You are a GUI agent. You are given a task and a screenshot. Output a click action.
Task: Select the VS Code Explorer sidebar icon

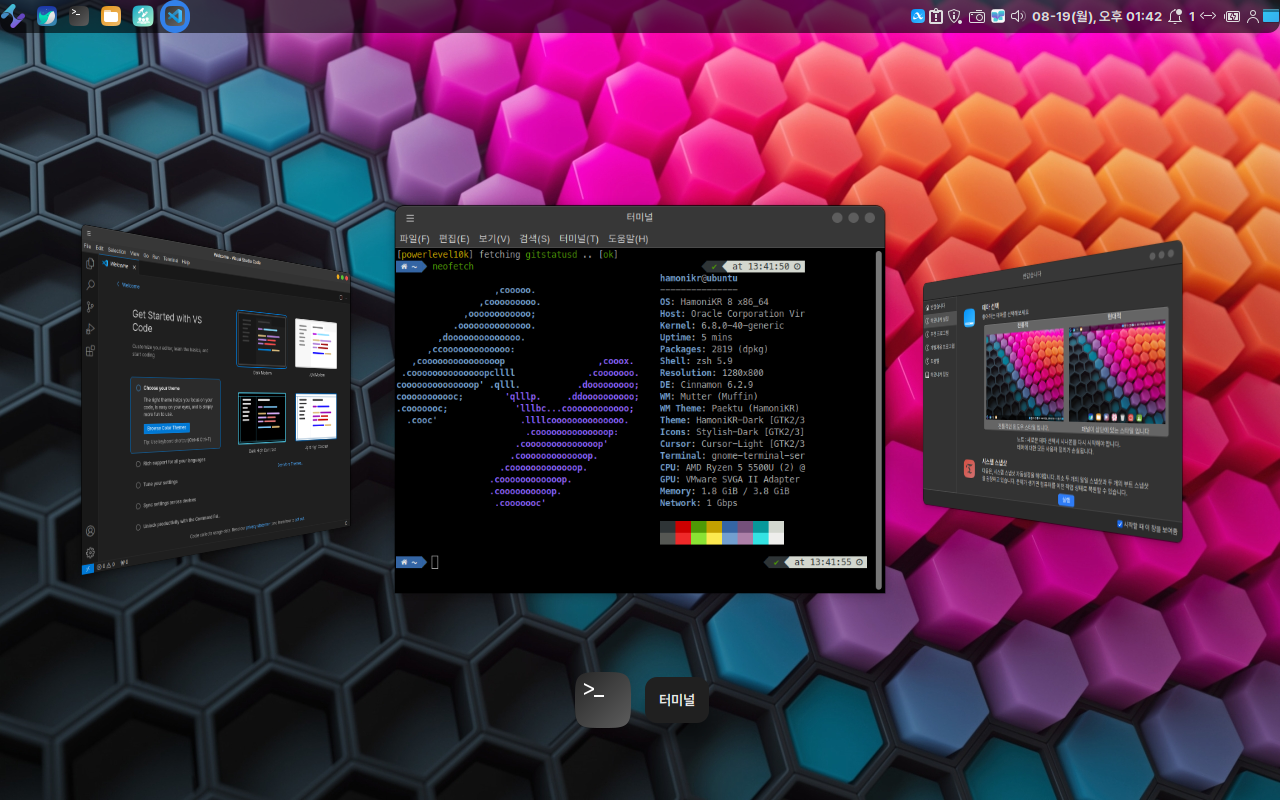tap(90, 263)
